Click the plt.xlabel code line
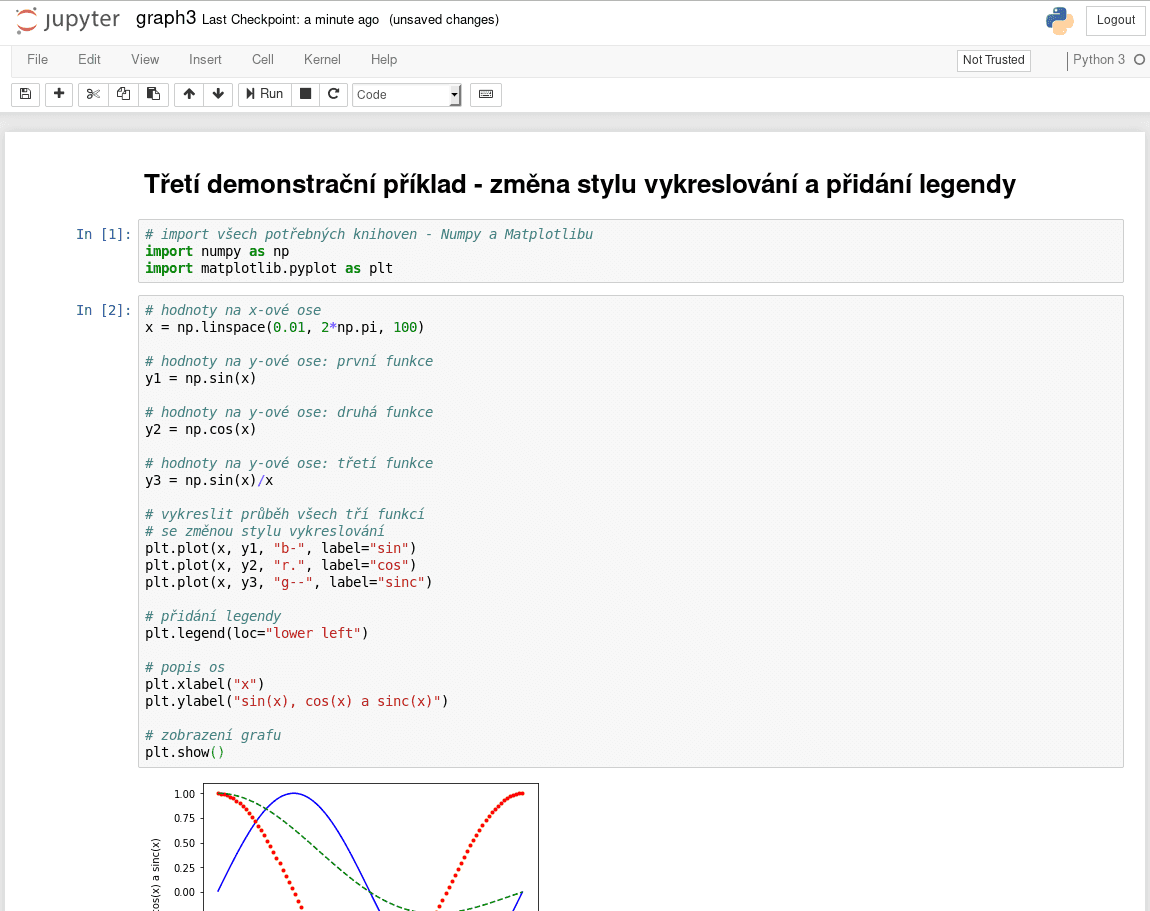This screenshot has height=911, width=1150. (205, 684)
